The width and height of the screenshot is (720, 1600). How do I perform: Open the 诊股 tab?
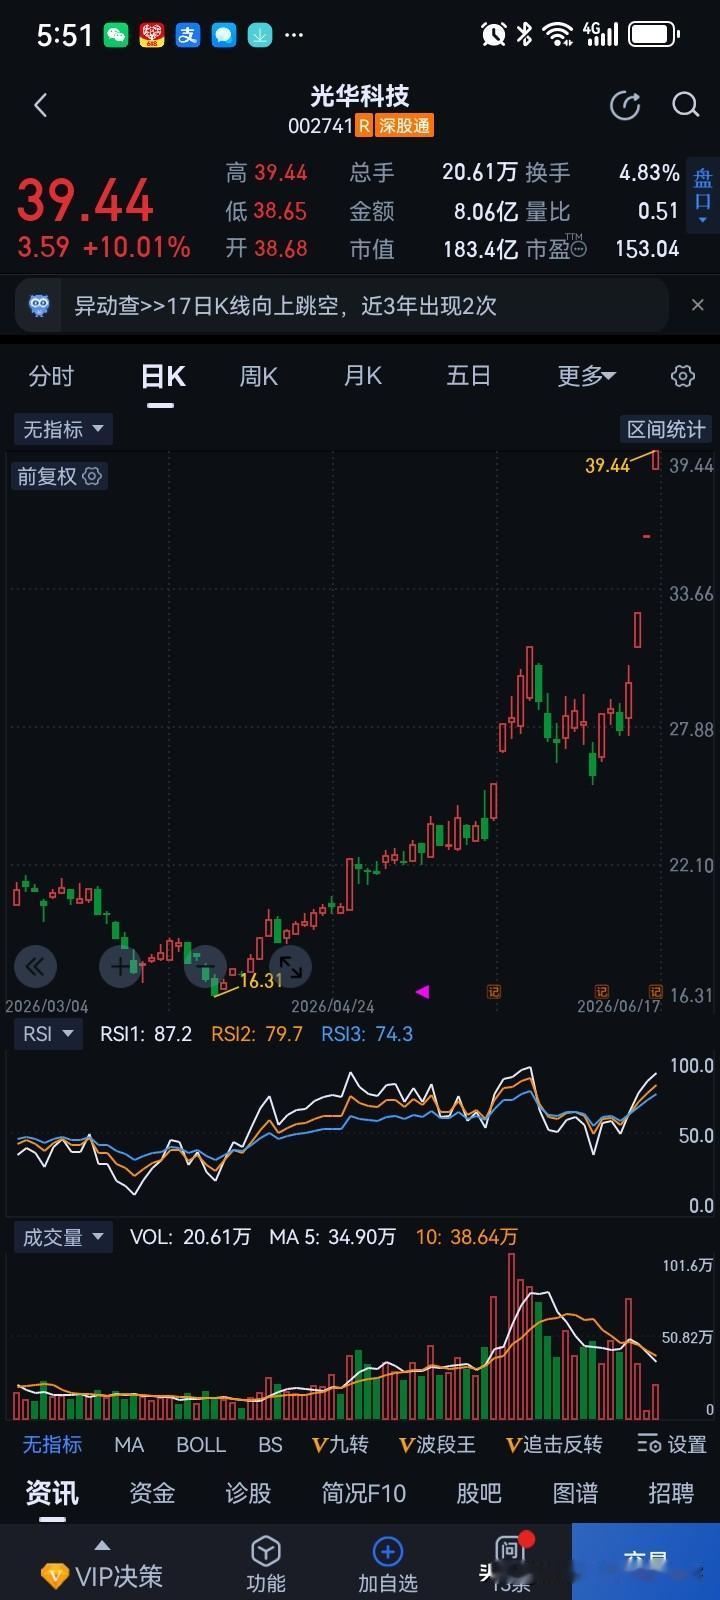click(x=248, y=1493)
